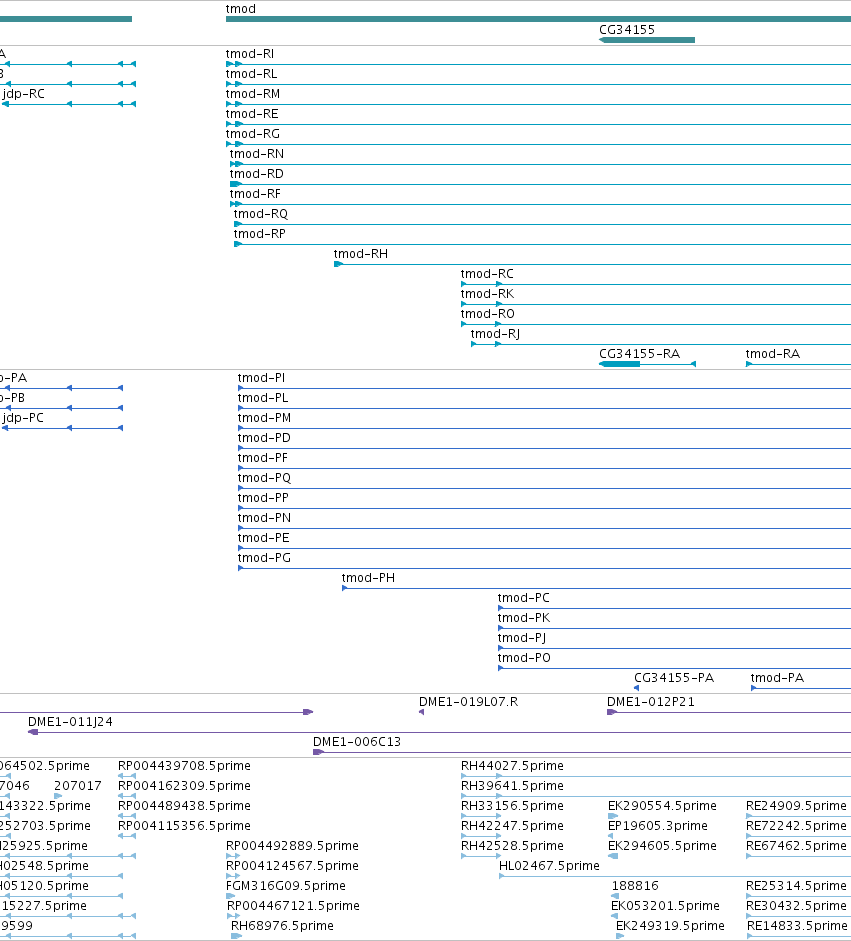Select transcript tmod-RC
Image resolution: width=851 pixels, height=941 pixels.
coord(487,274)
